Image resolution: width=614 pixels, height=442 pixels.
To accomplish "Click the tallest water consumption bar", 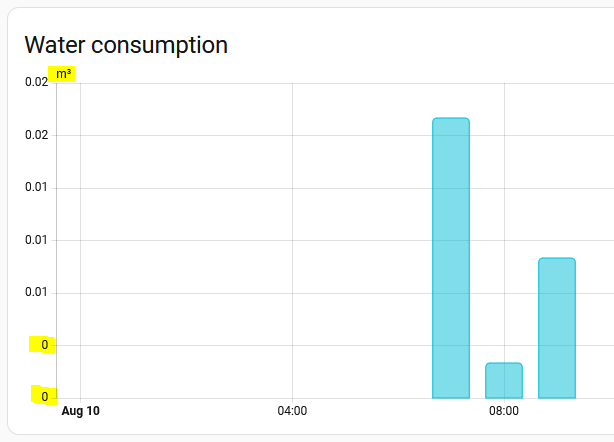I will pyautogui.click(x=451, y=258).
